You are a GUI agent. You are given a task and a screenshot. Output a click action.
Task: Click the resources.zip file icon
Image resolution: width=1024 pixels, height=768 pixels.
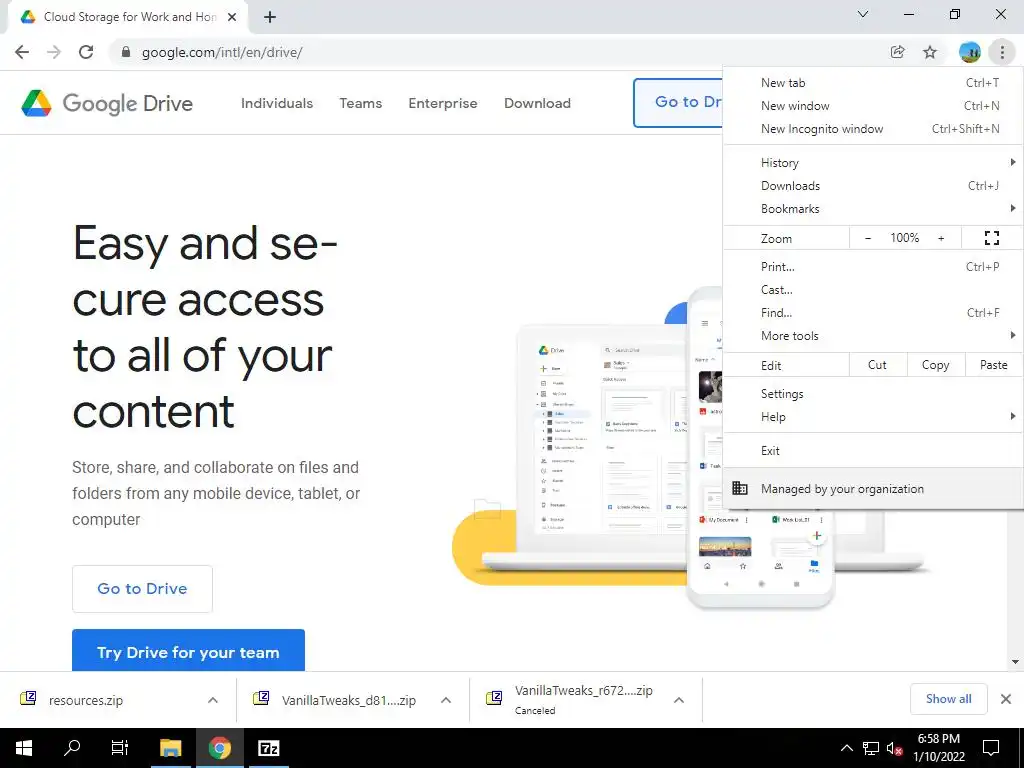click(x=28, y=698)
